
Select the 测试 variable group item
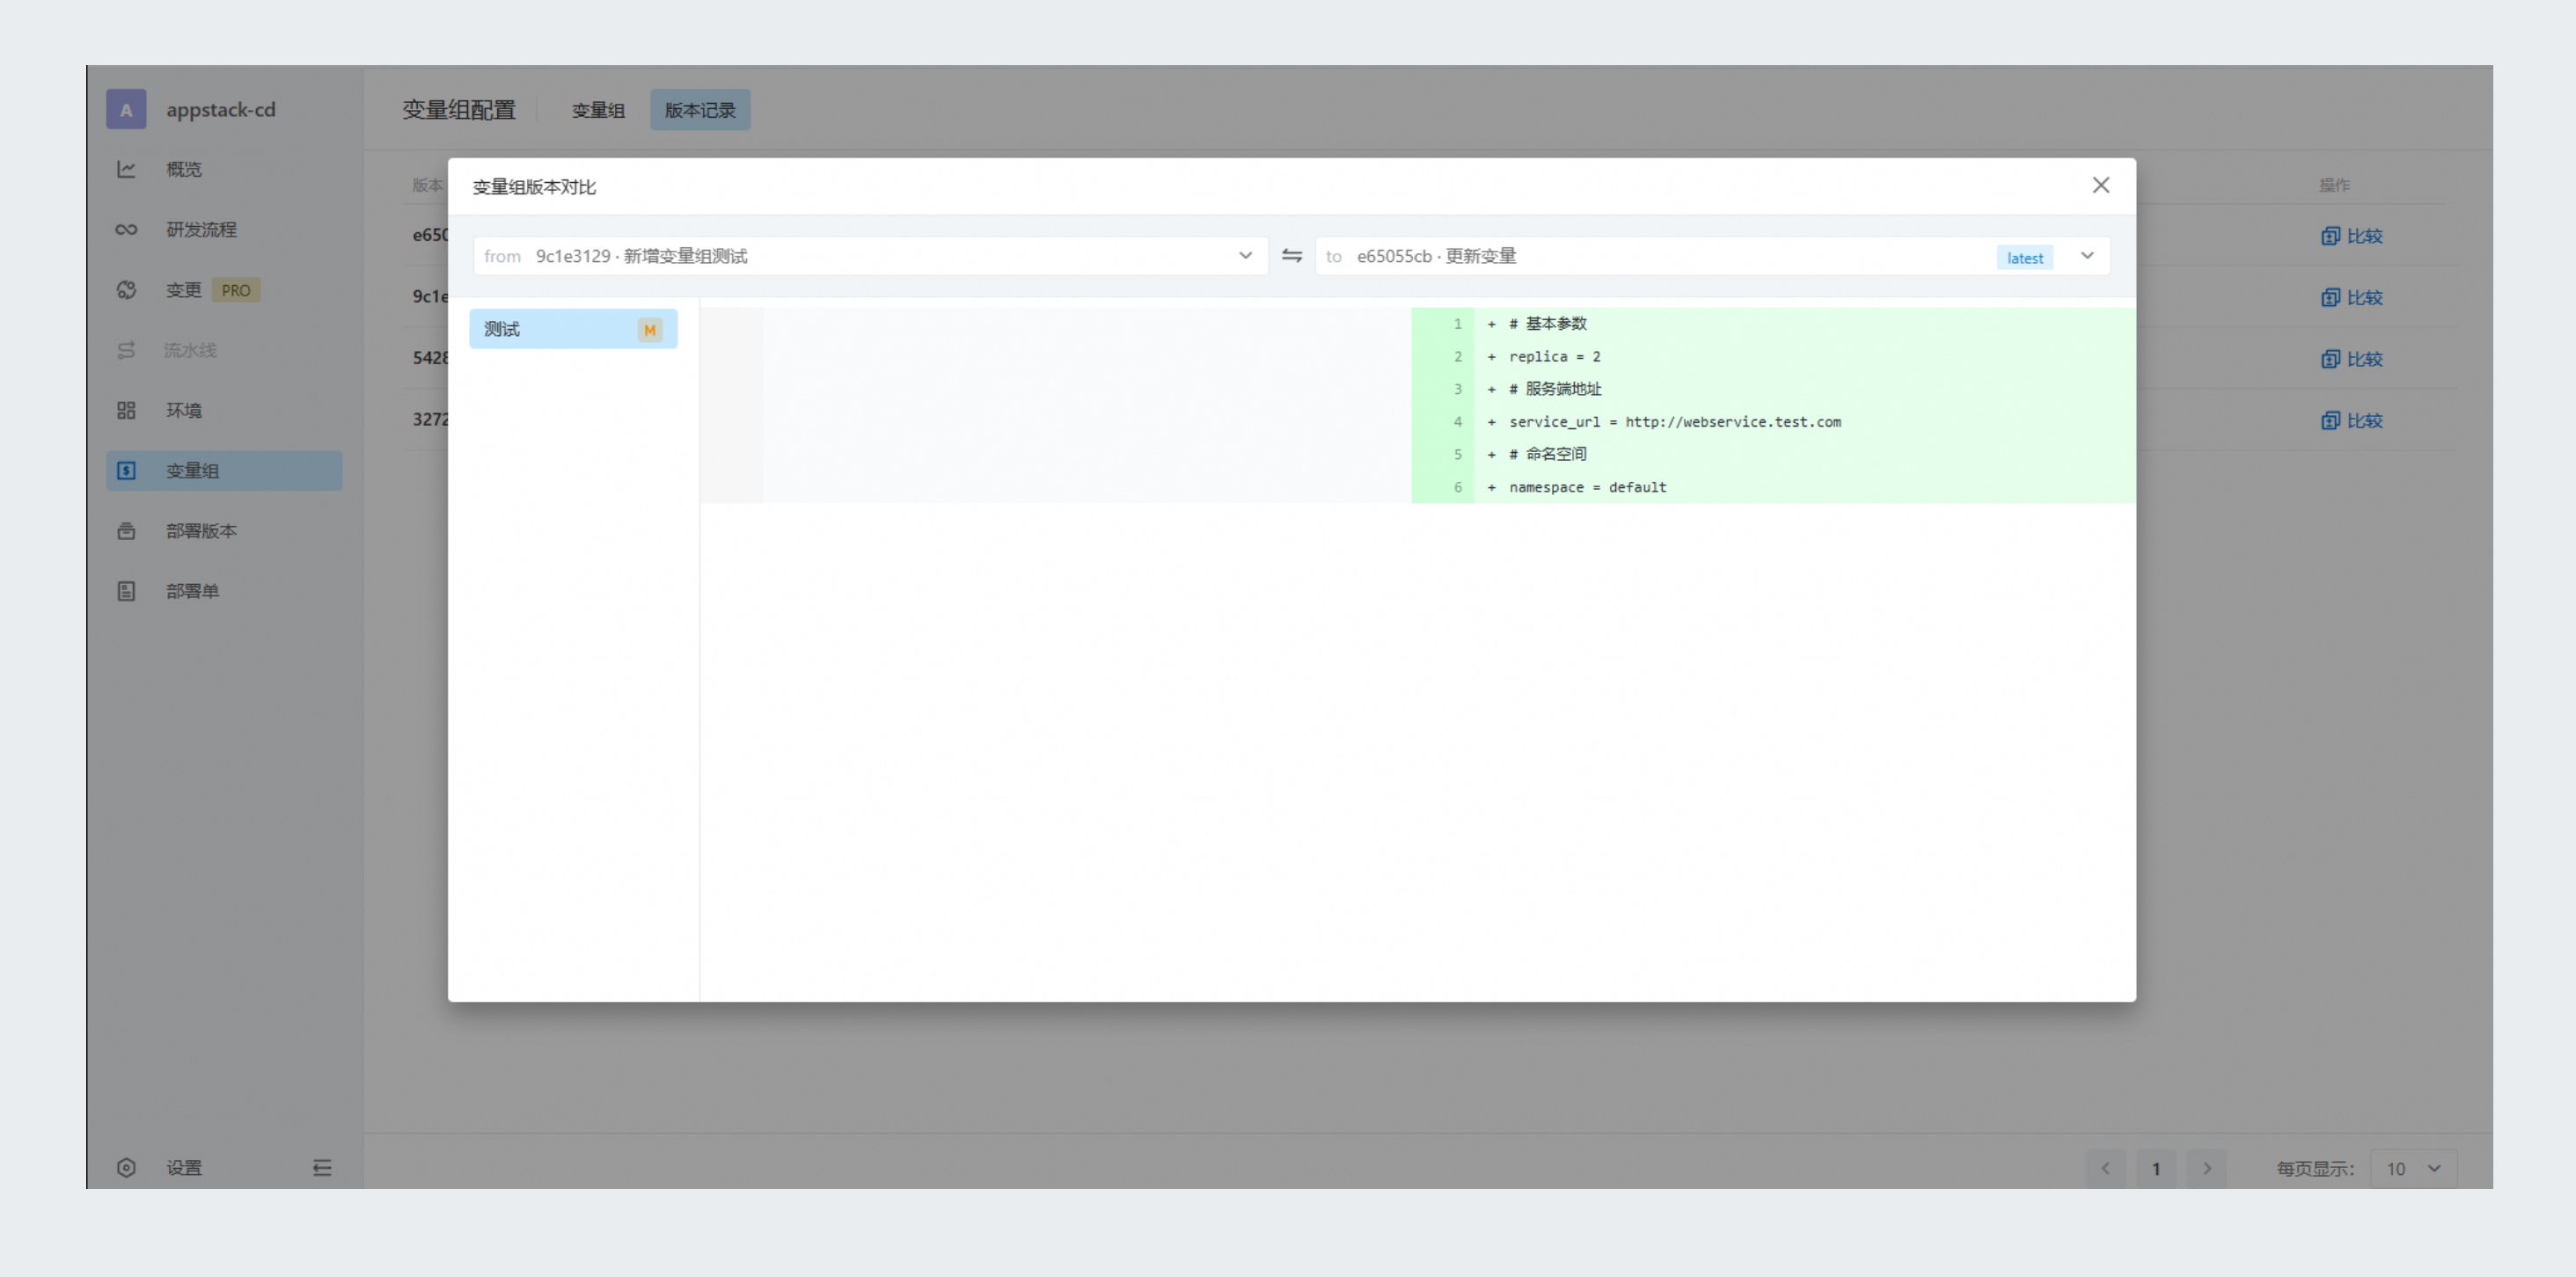[573, 329]
